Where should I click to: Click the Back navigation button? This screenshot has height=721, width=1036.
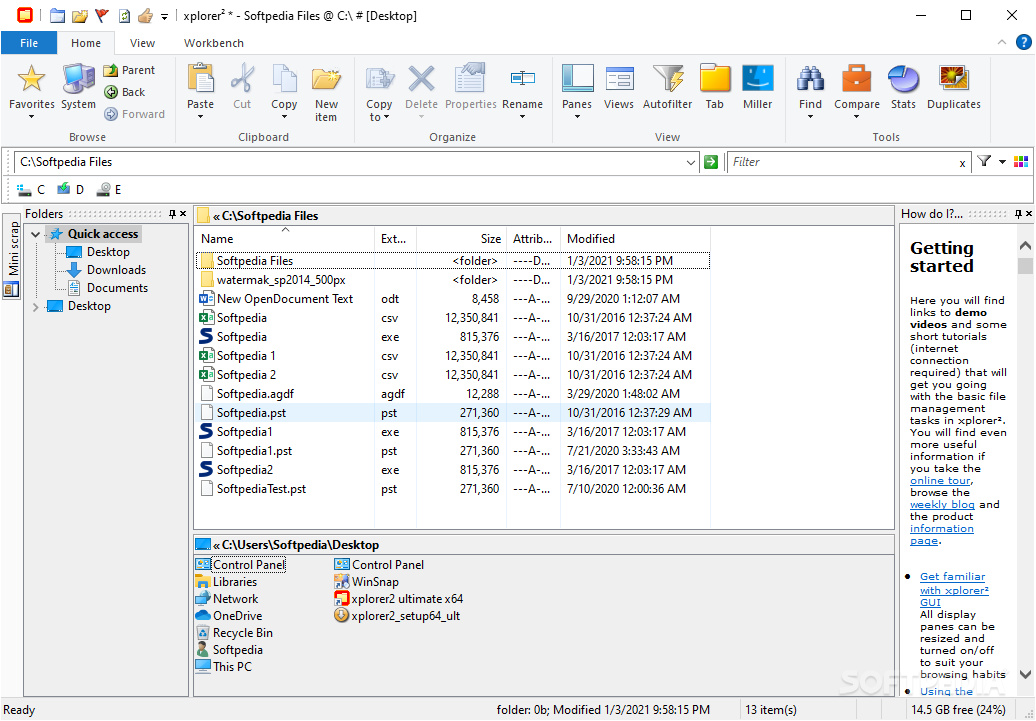pos(125,92)
